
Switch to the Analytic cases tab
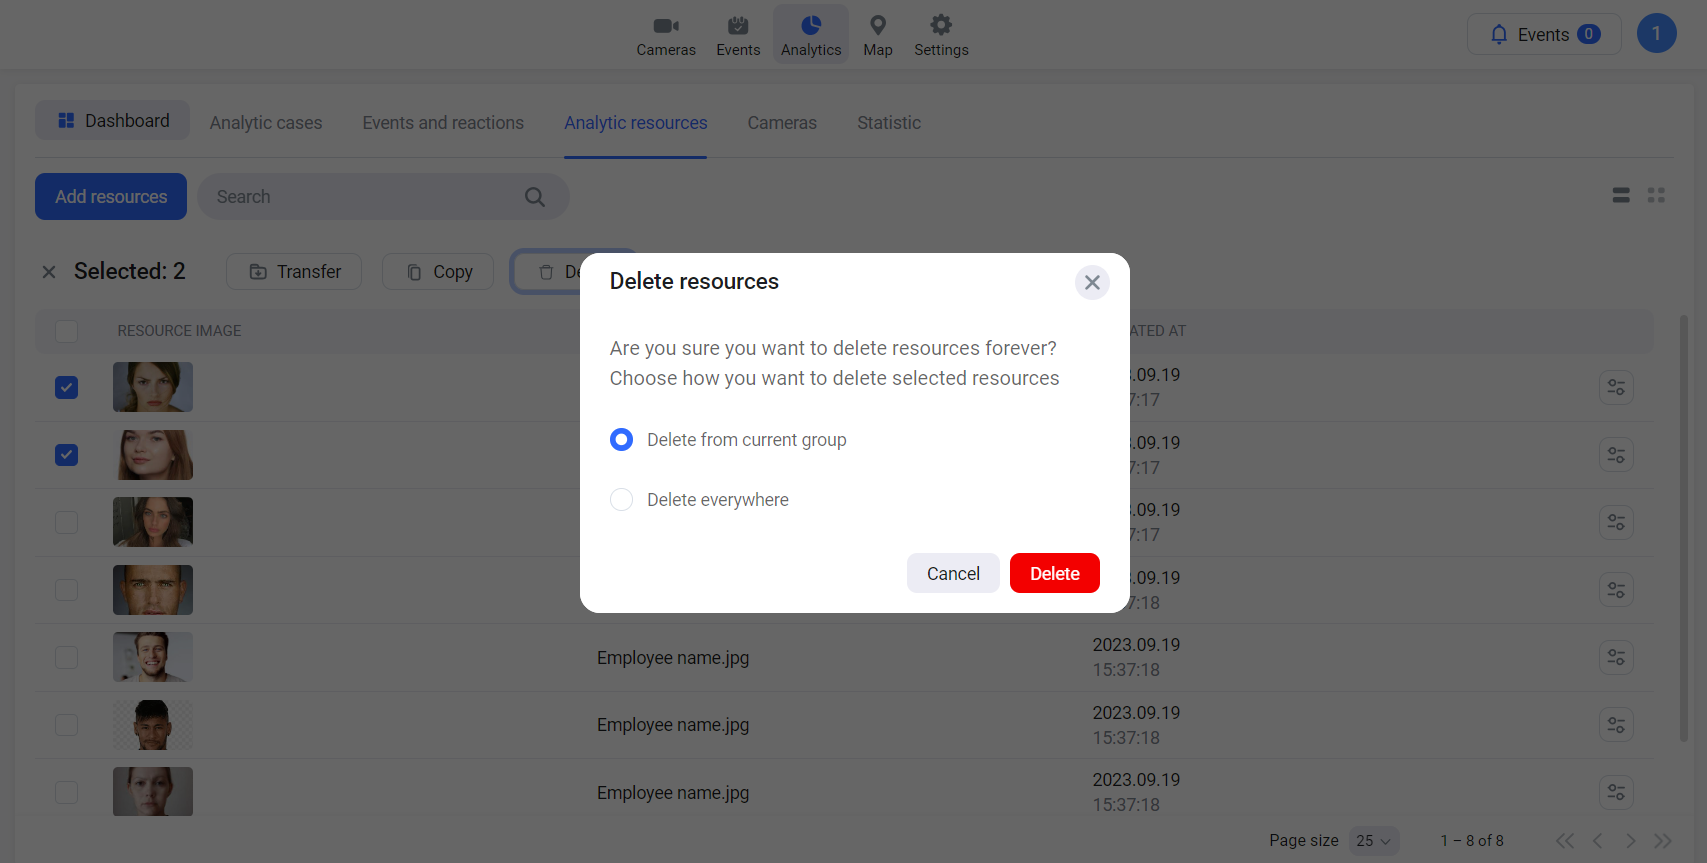[x=266, y=123]
